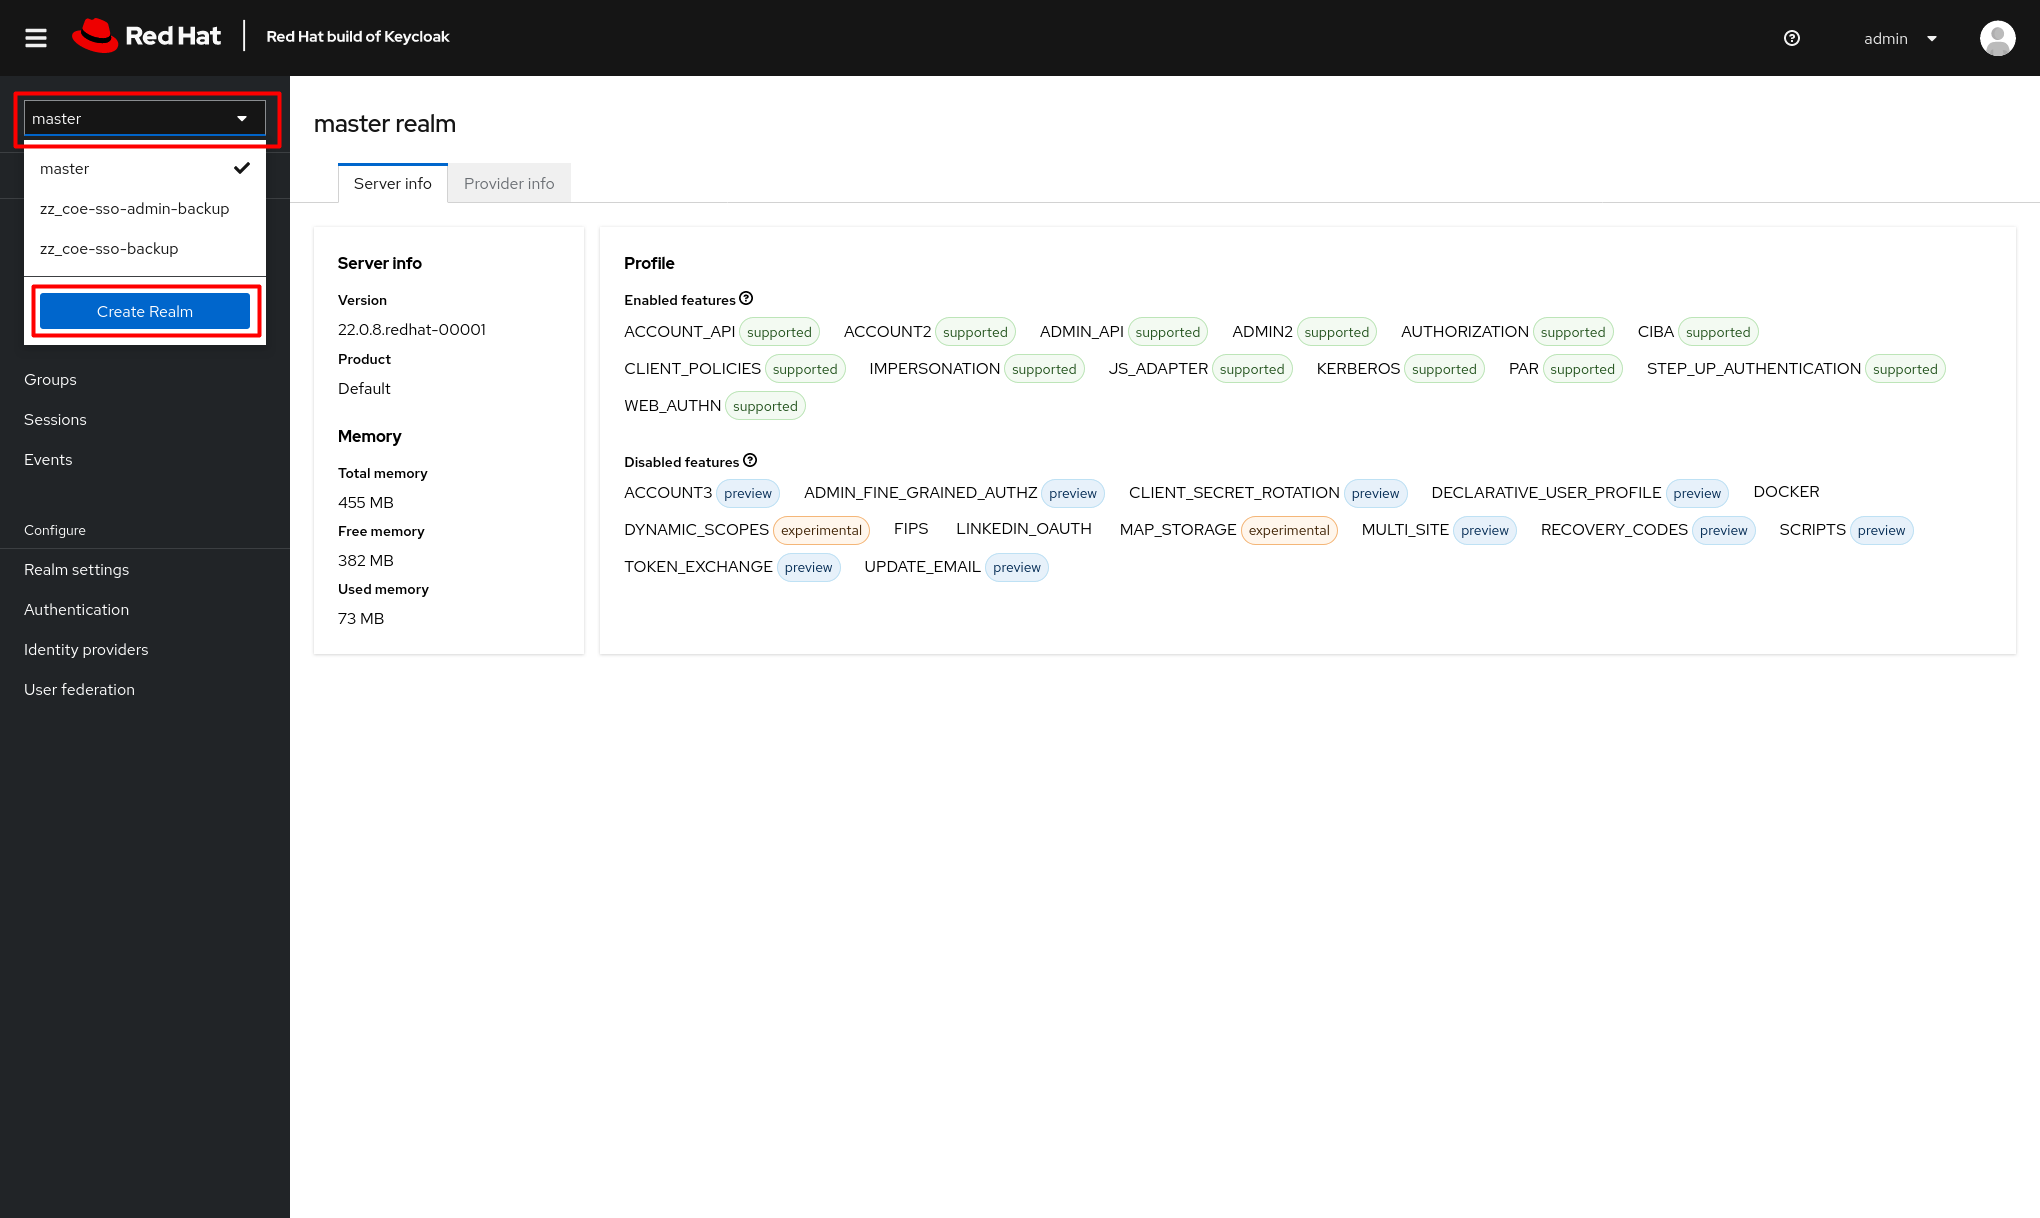The height and width of the screenshot is (1218, 2040).
Task: Open the Authentication section
Action: 76,609
